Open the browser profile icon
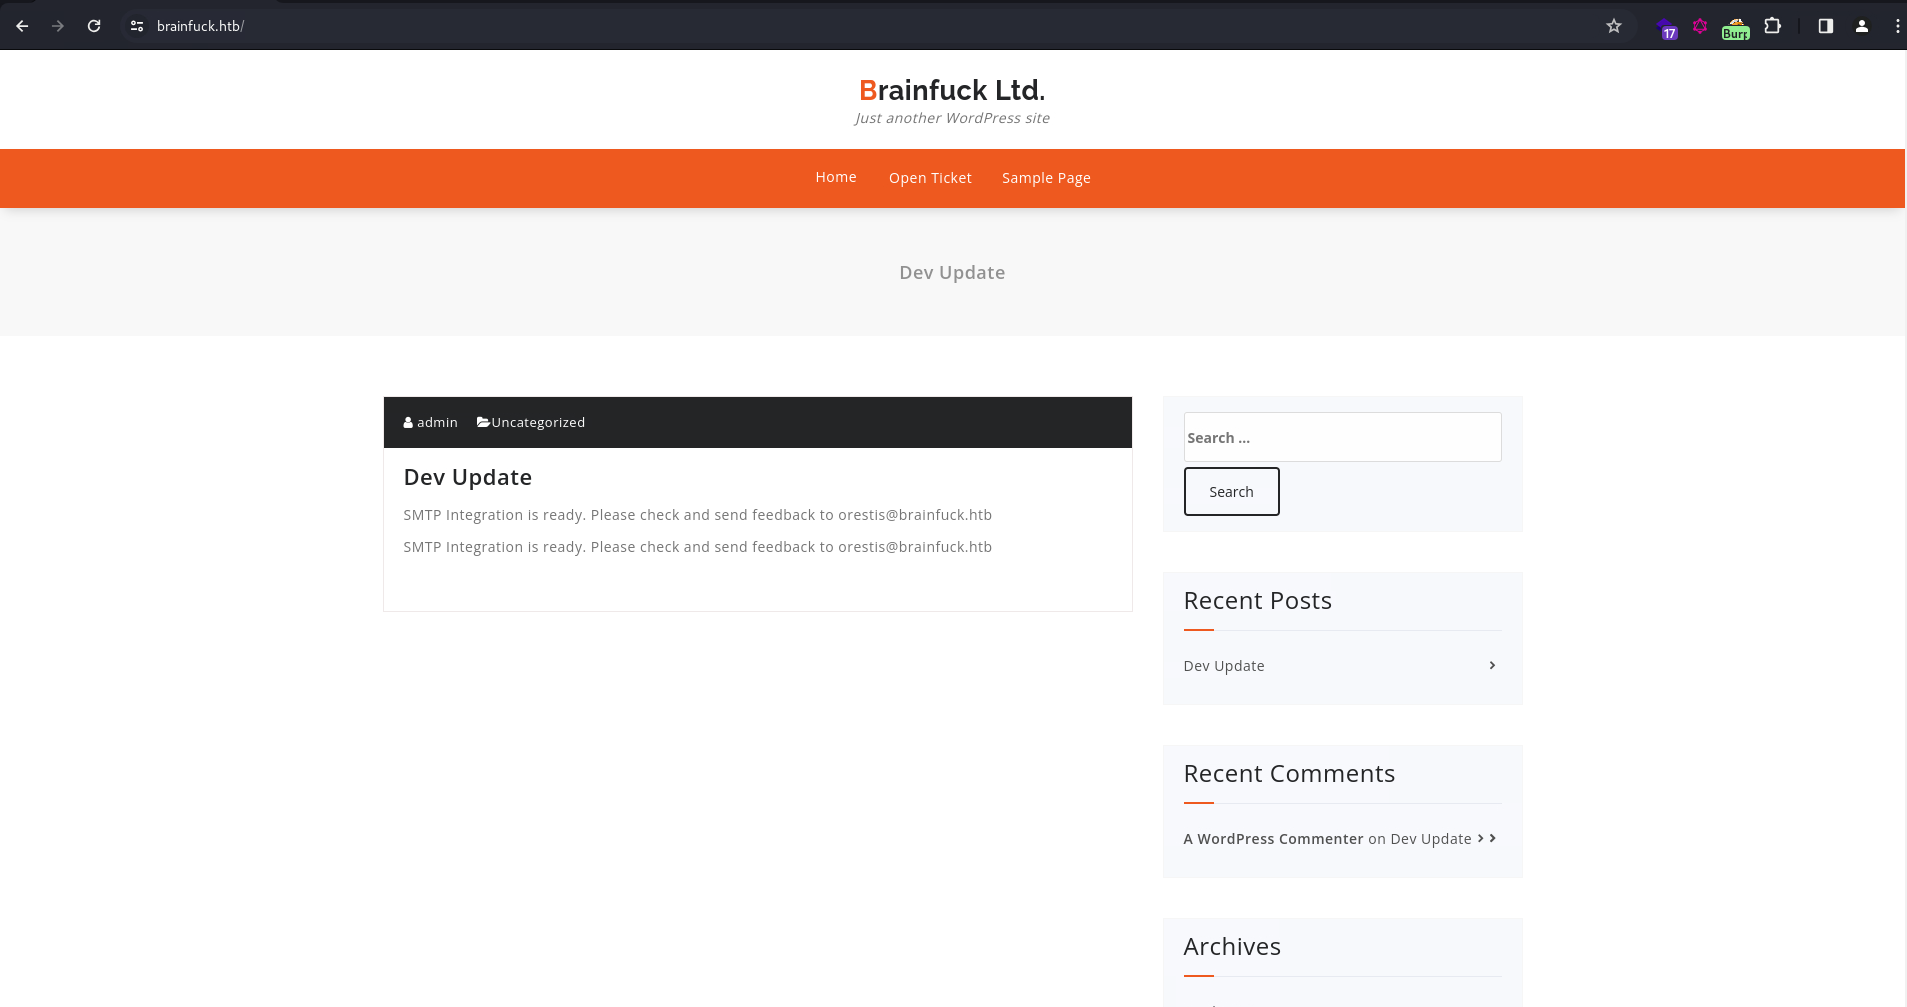The height and width of the screenshot is (1007, 1907). pos(1862,26)
